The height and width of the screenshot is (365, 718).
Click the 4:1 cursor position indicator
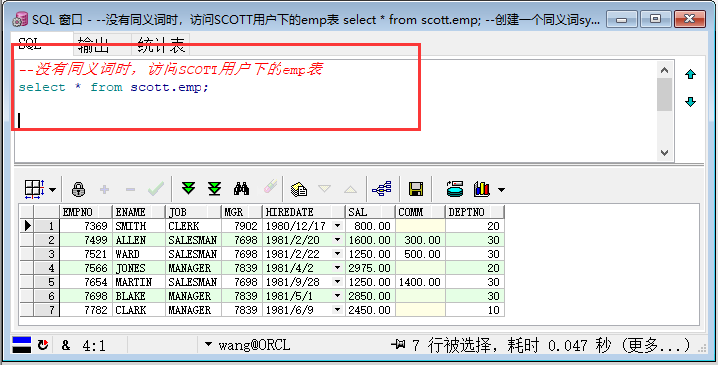click(x=94, y=345)
